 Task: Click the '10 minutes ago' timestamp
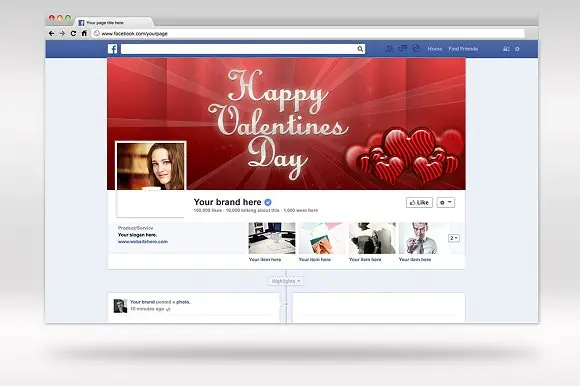(x=147, y=309)
